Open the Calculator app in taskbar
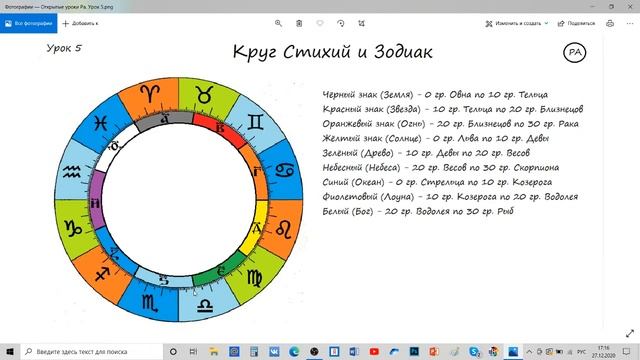Screen dimensions: 640x360 click(x=254, y=351)
